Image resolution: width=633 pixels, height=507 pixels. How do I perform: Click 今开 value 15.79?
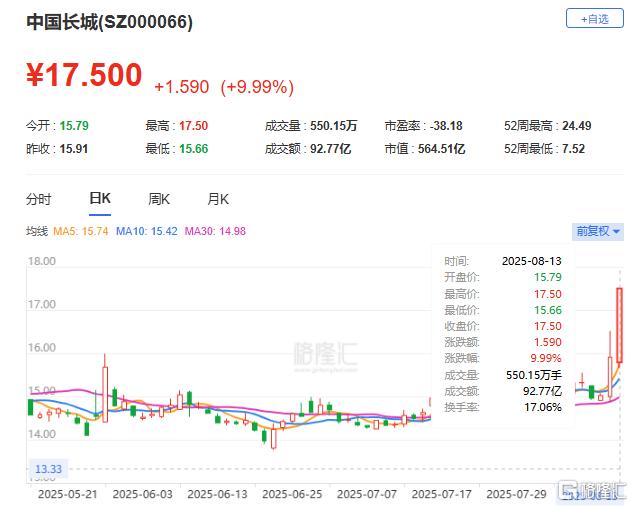tap(74, 126)
